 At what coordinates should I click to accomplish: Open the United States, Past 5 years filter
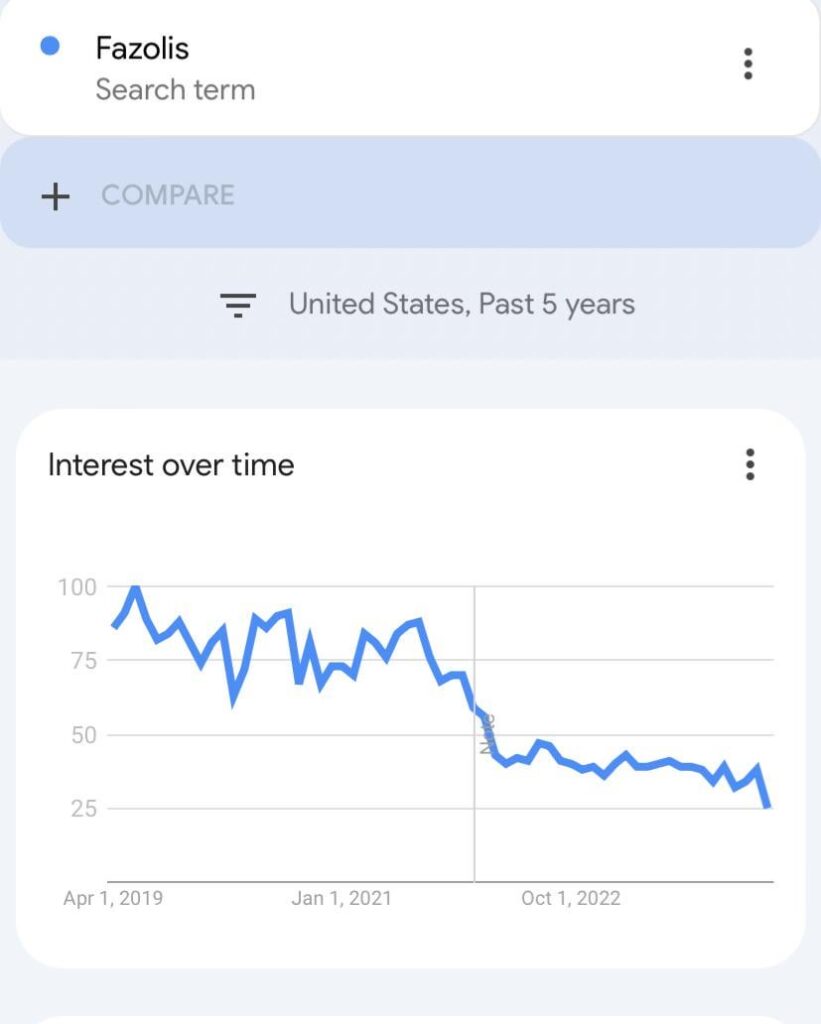pyautogui.click(x=461, y=304)
